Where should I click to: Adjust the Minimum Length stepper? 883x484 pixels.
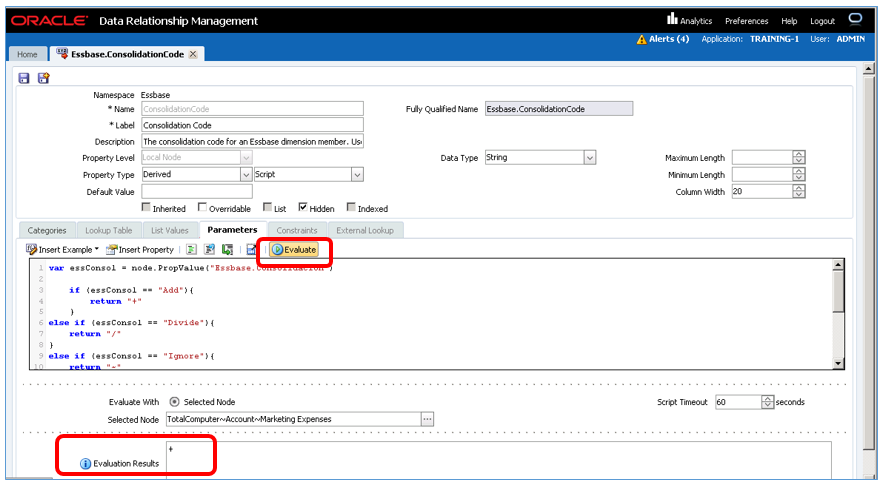tap(799, 175)
